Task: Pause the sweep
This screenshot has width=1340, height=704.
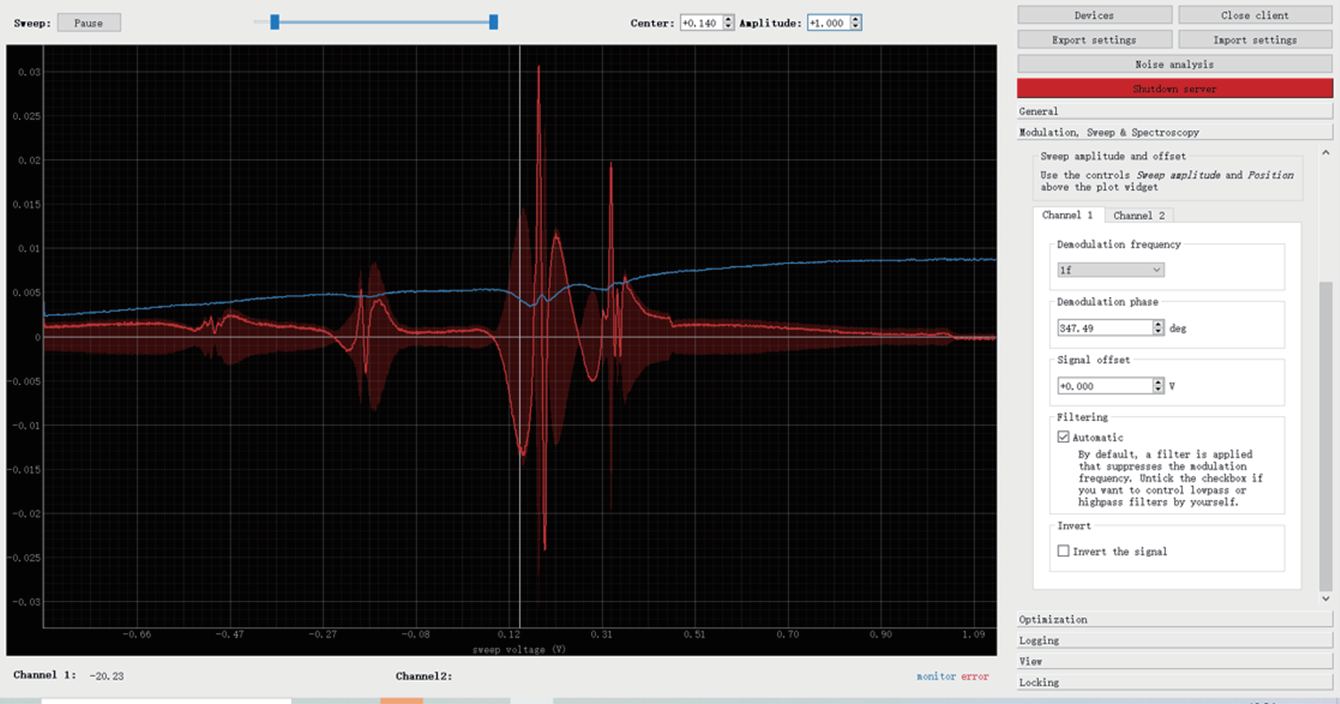Action: (88, 23)
